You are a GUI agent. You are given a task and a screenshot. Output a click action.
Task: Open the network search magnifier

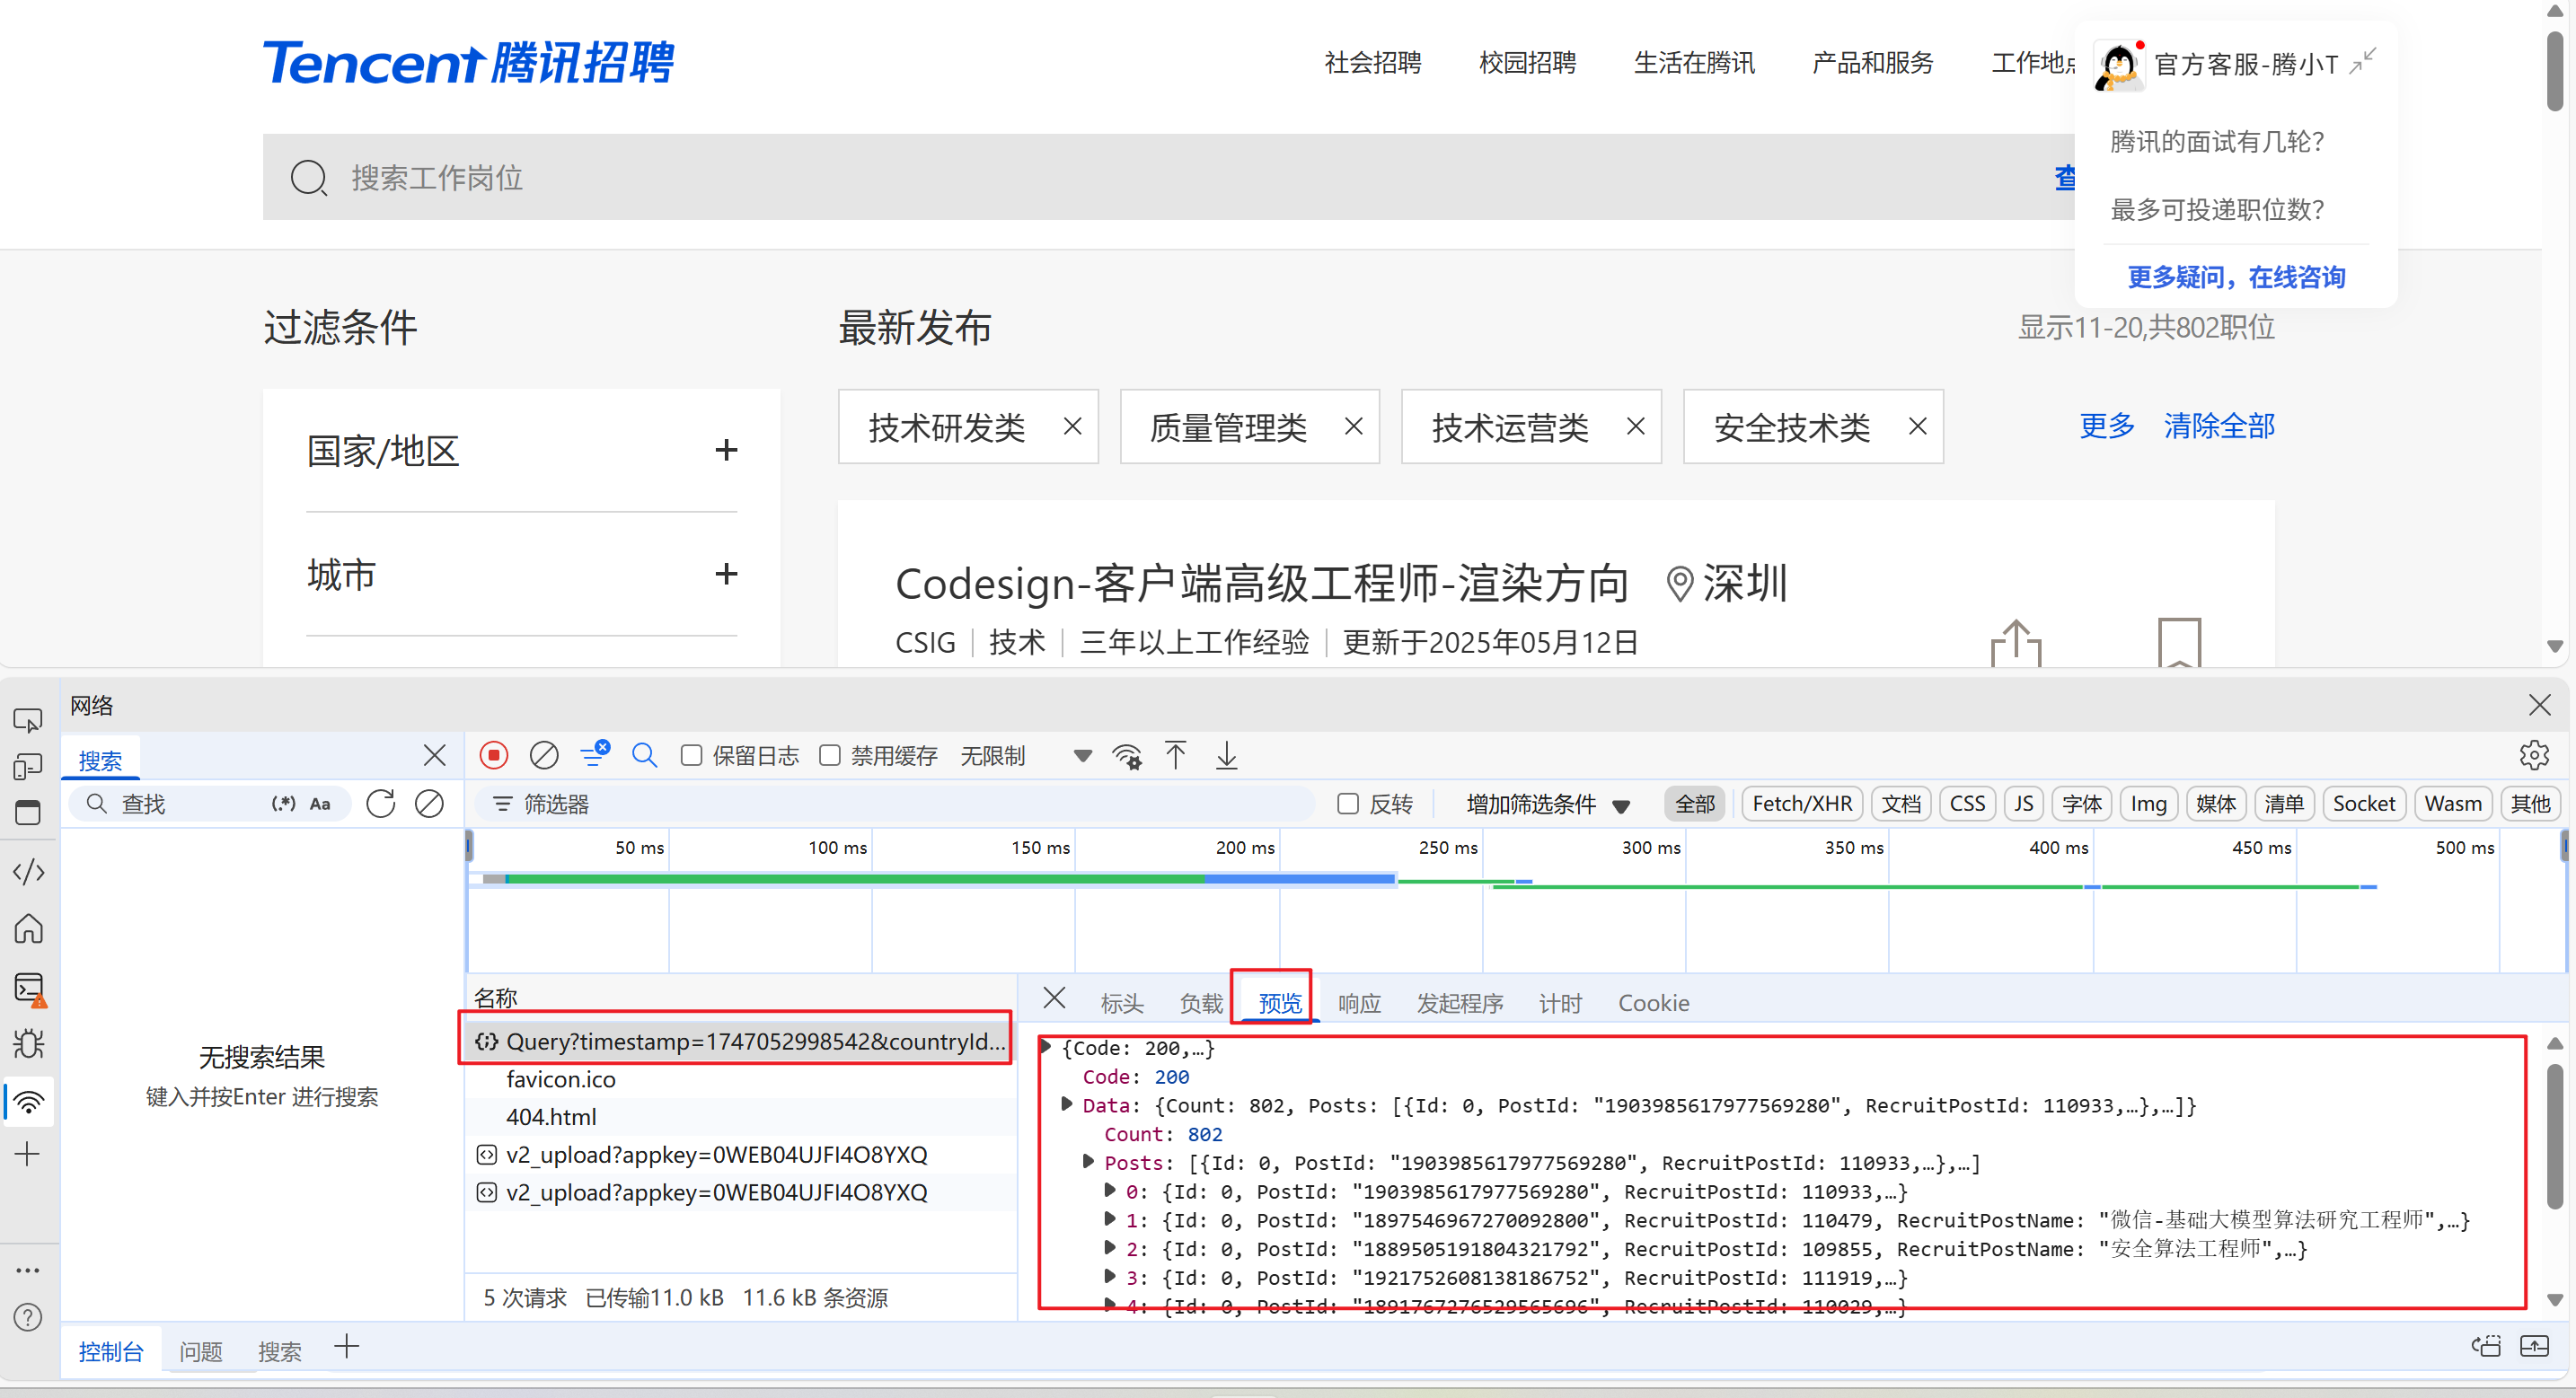(645, 755)
